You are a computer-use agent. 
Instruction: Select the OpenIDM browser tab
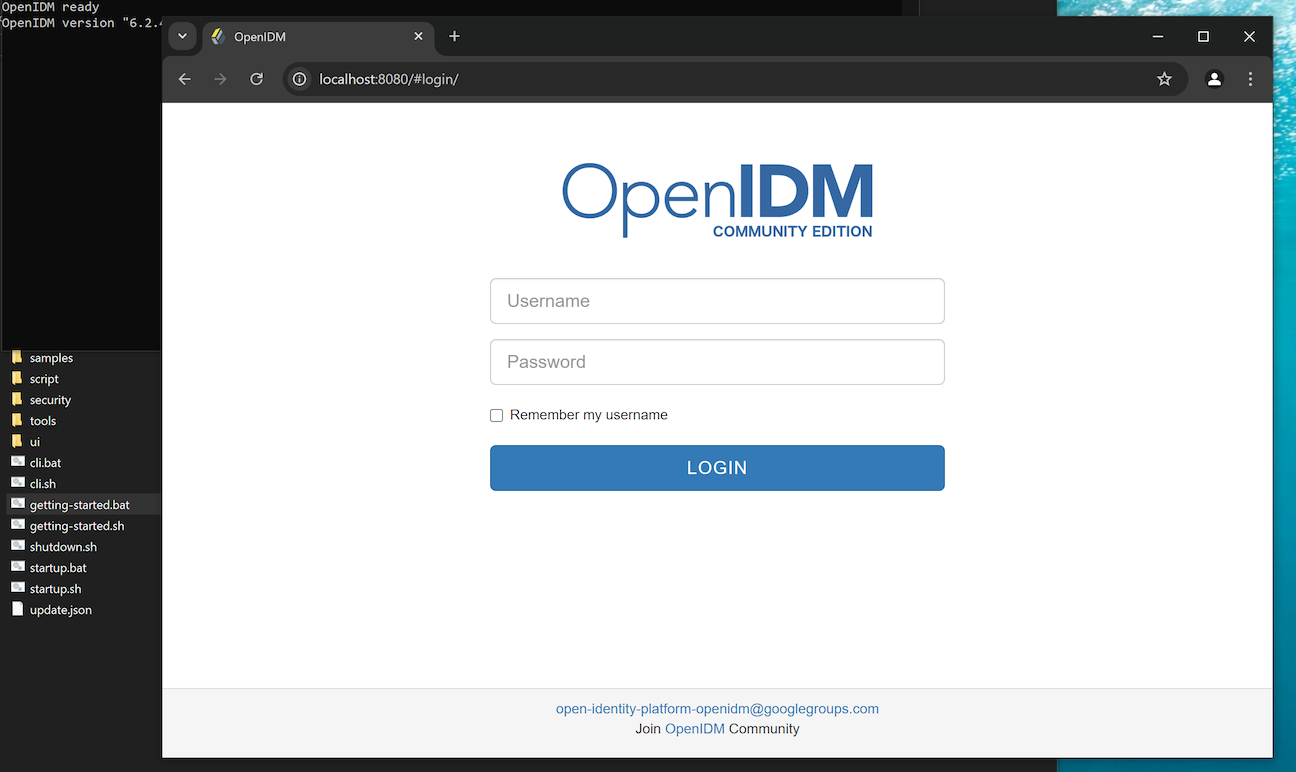[x=319, y=37]
